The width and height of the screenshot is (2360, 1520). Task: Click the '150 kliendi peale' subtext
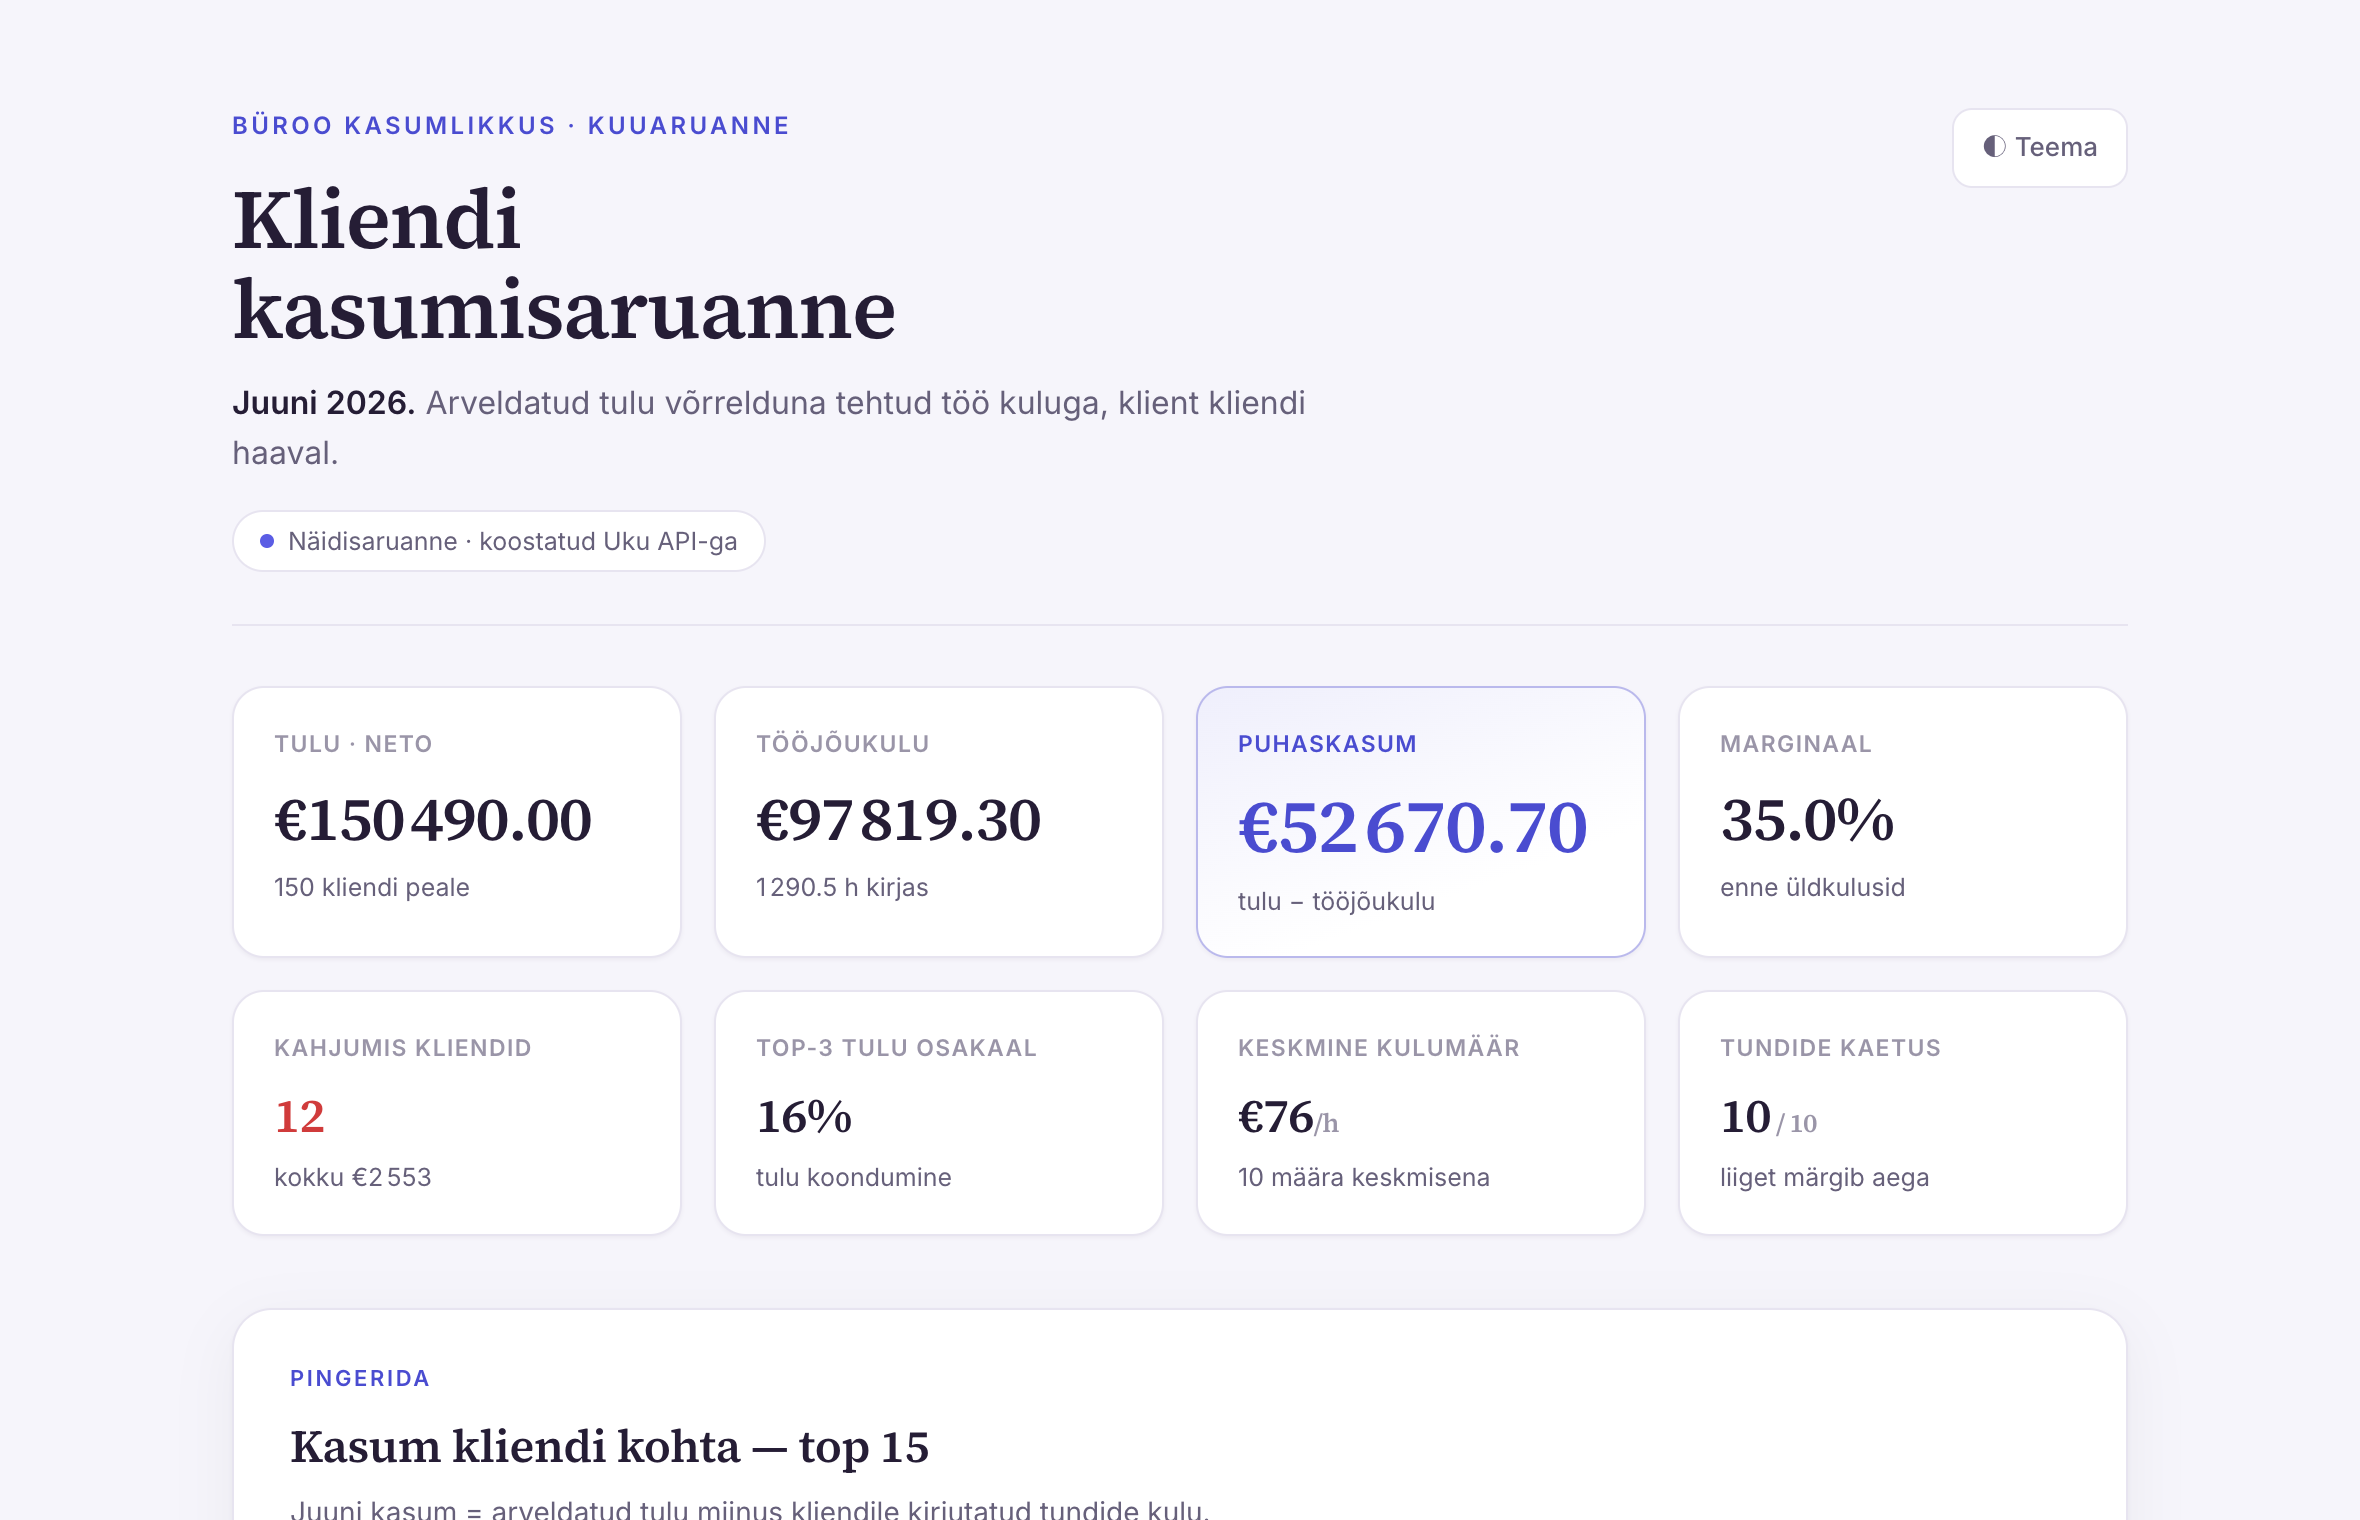[372, 887]
